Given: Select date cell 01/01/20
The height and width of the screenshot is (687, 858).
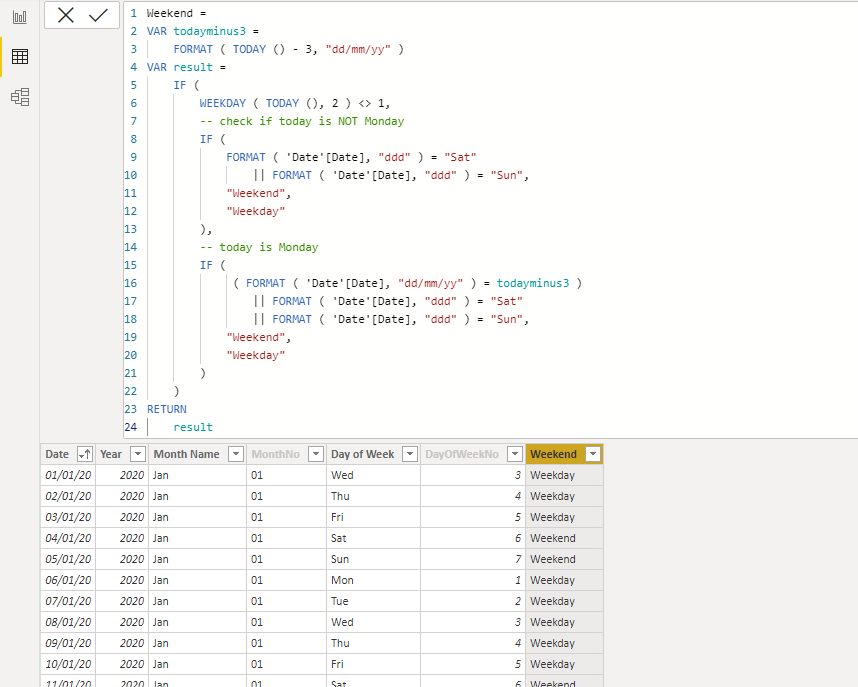Looking at the screenshot, I should [x=68, y=475].
